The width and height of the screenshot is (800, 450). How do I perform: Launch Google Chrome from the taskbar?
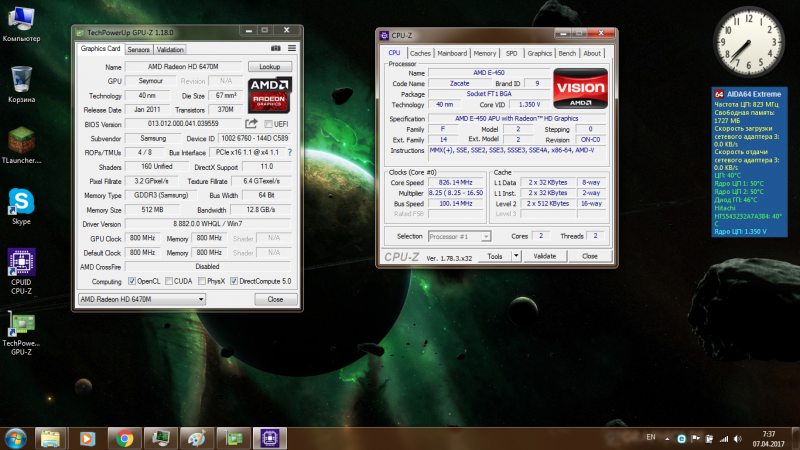click(x=124, y=438)
